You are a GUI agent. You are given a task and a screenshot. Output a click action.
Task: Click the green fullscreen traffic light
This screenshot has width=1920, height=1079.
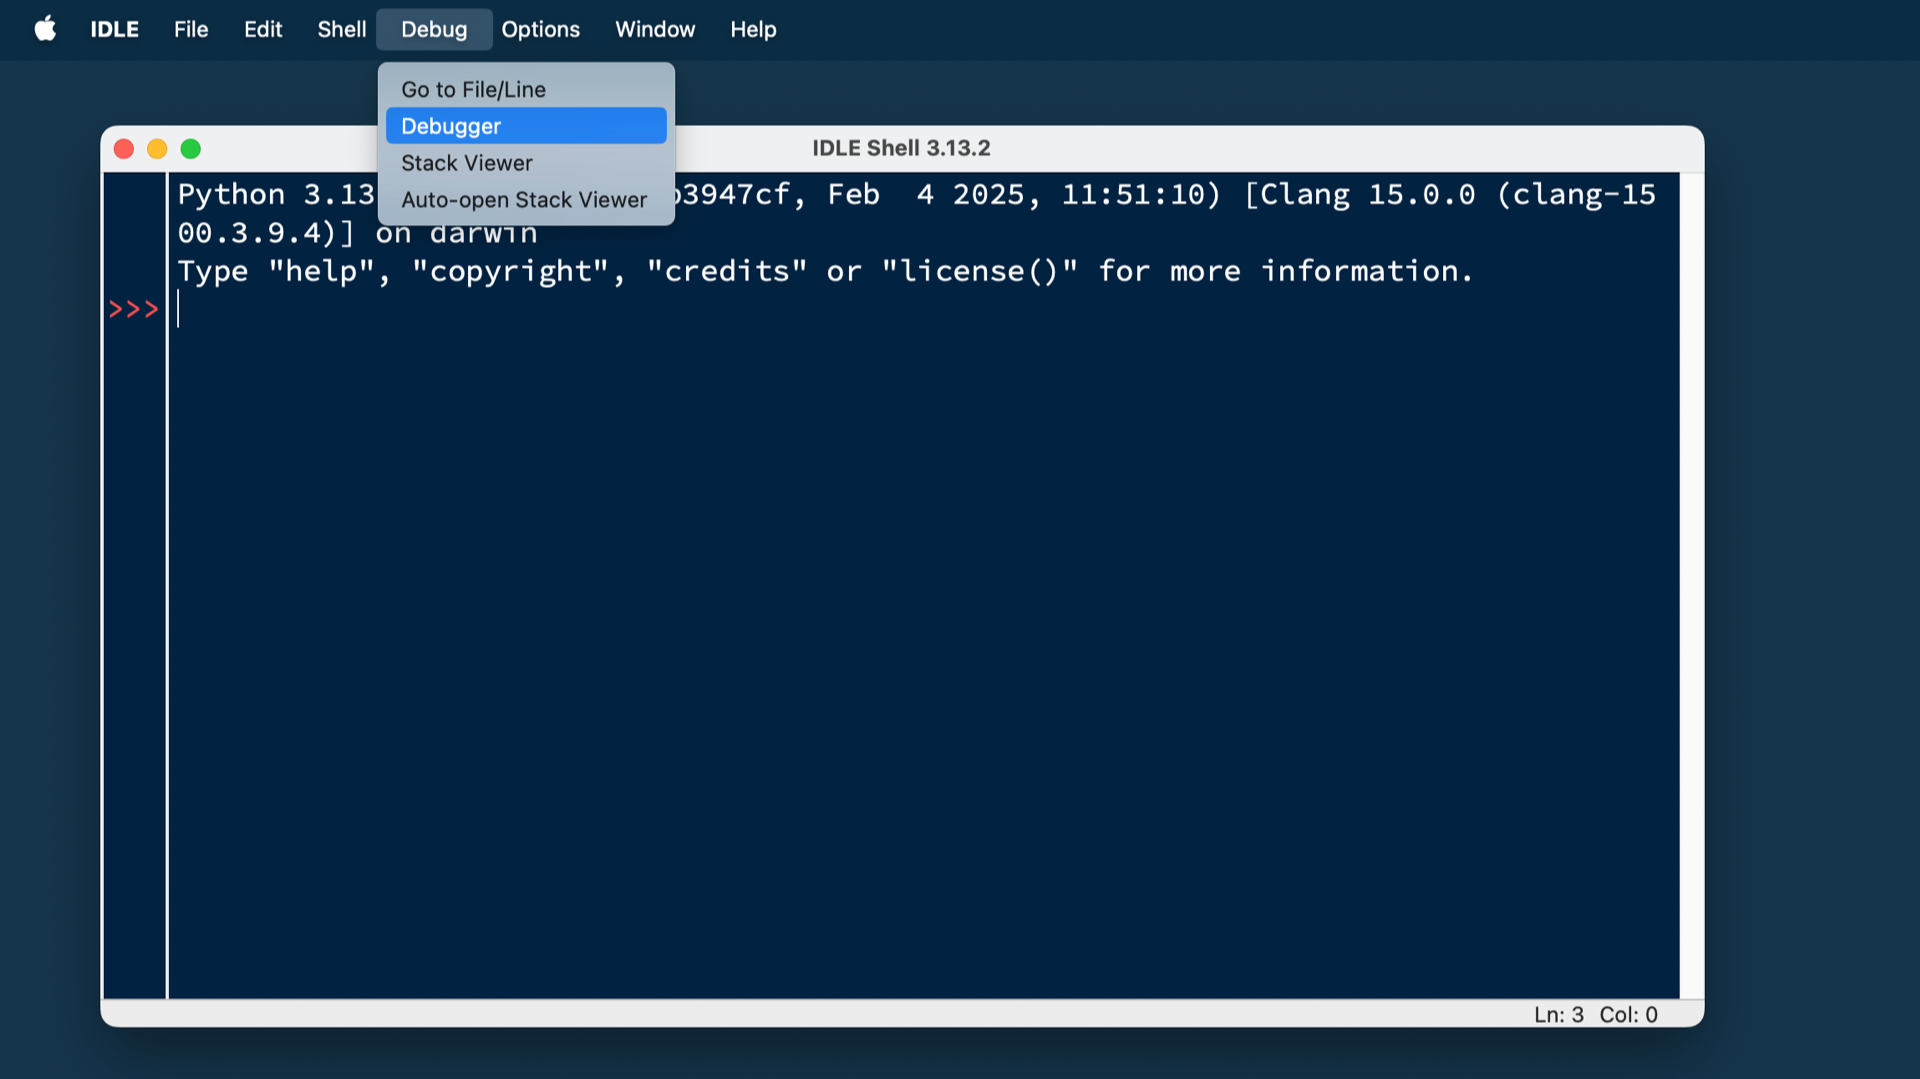pyautogui.click(x=190, y=148)
